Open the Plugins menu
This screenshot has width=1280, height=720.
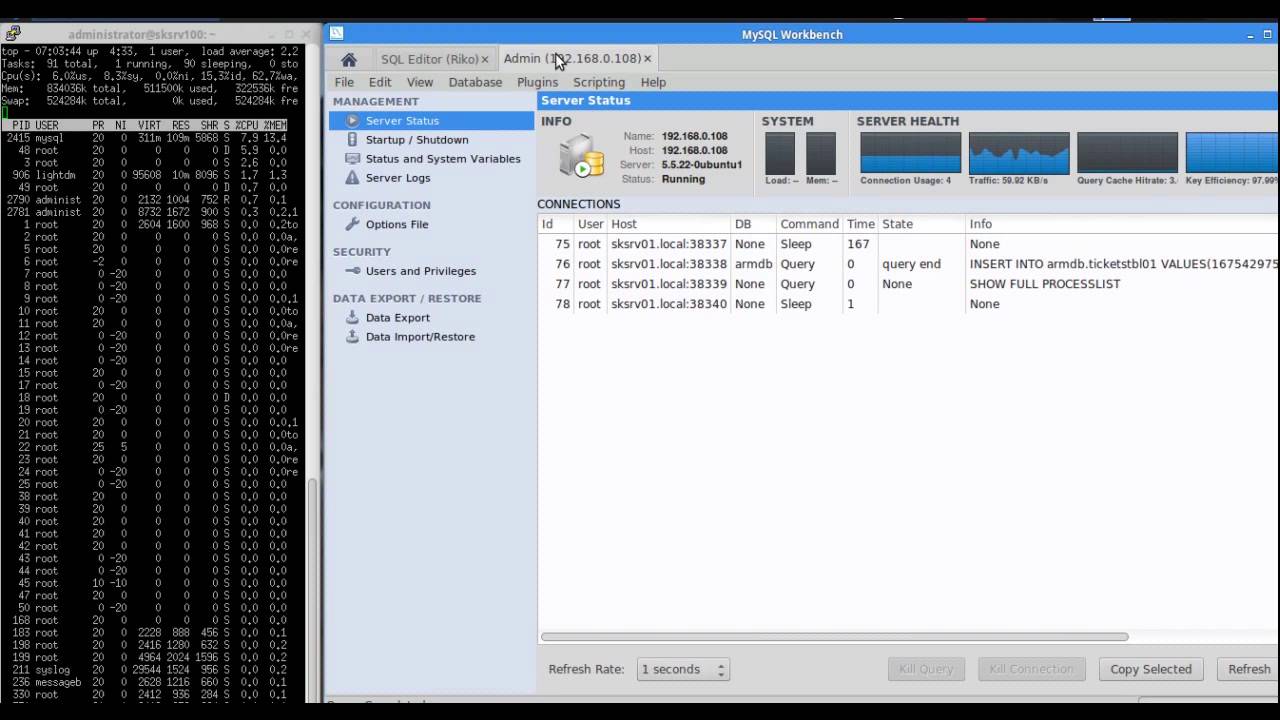[537, 82]
